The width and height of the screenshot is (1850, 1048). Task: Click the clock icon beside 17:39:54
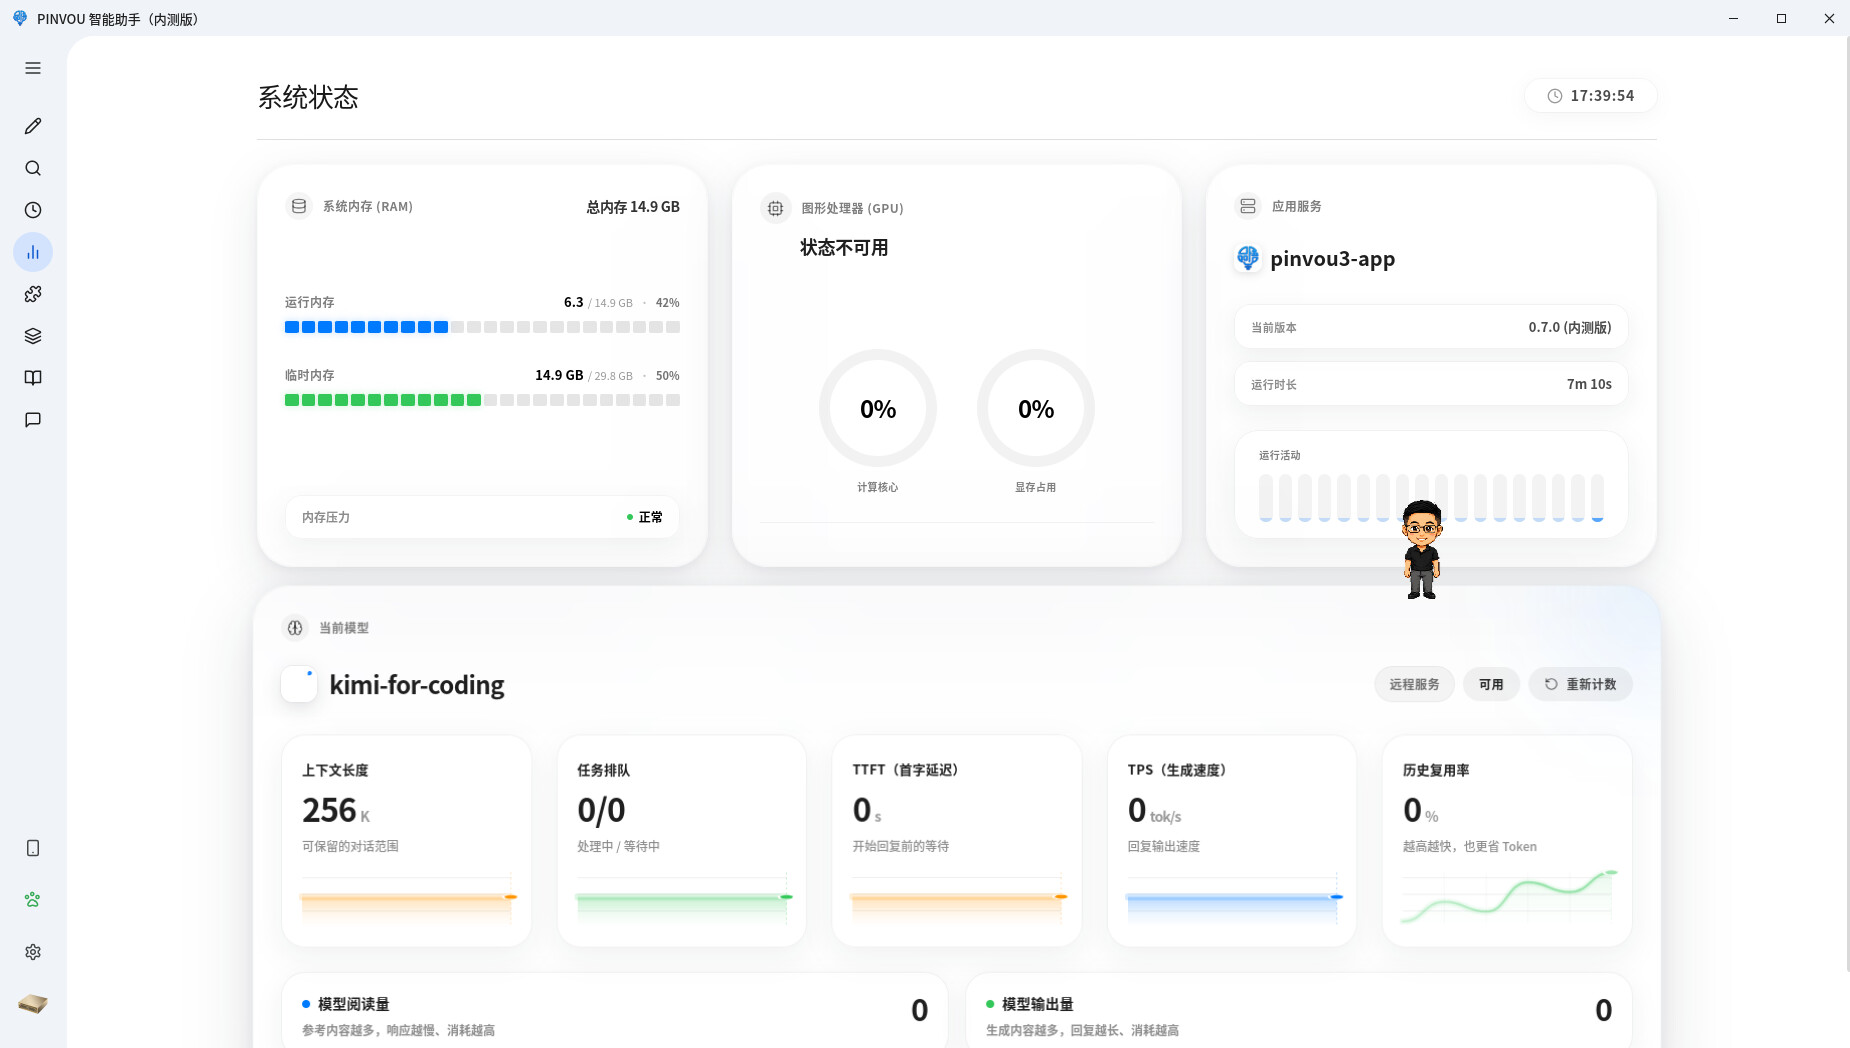coord(1555,96)
